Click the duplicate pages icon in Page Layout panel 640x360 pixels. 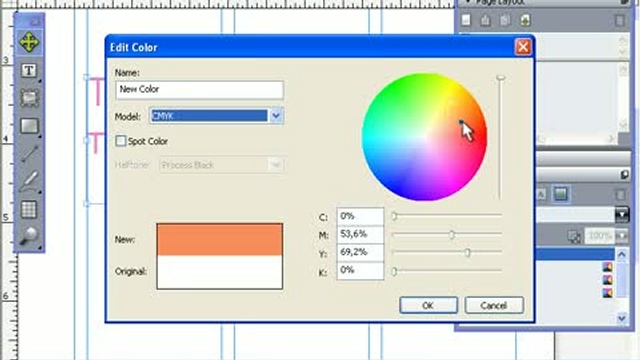[505, 20]
